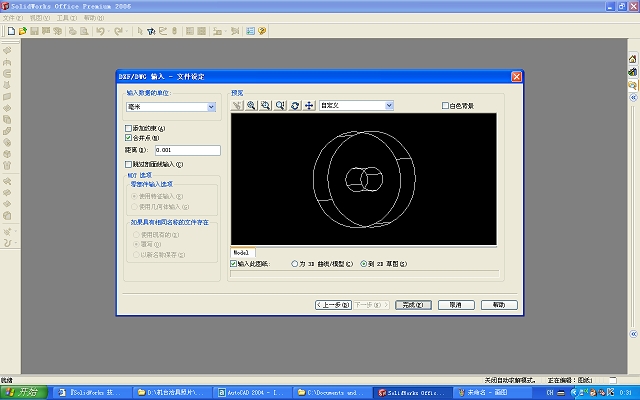The image size is (640, 400).
Task: Click the CH language indicator in tray
Action: click(x=550, y=393)
